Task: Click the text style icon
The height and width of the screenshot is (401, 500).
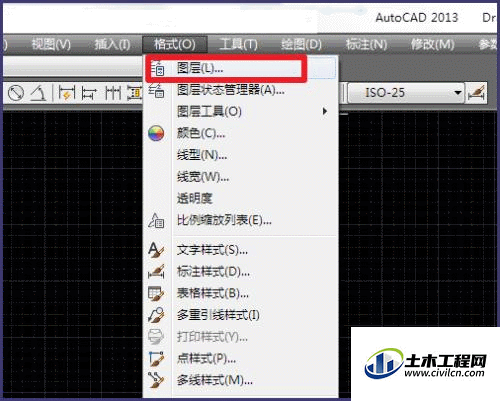Action: pos(156,250)
